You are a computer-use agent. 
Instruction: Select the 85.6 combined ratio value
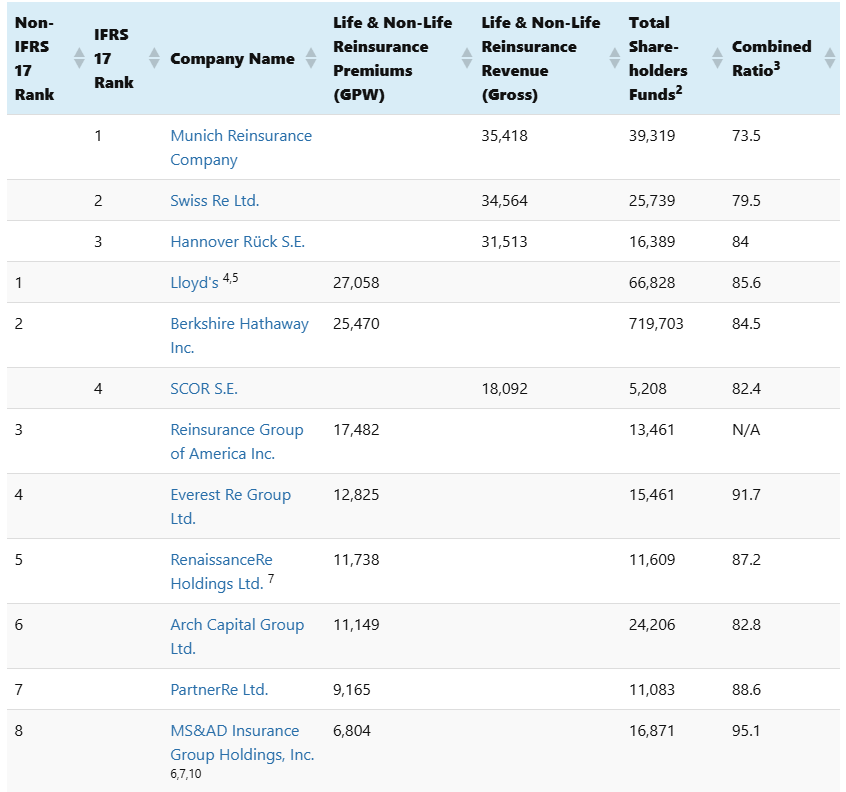746,283
